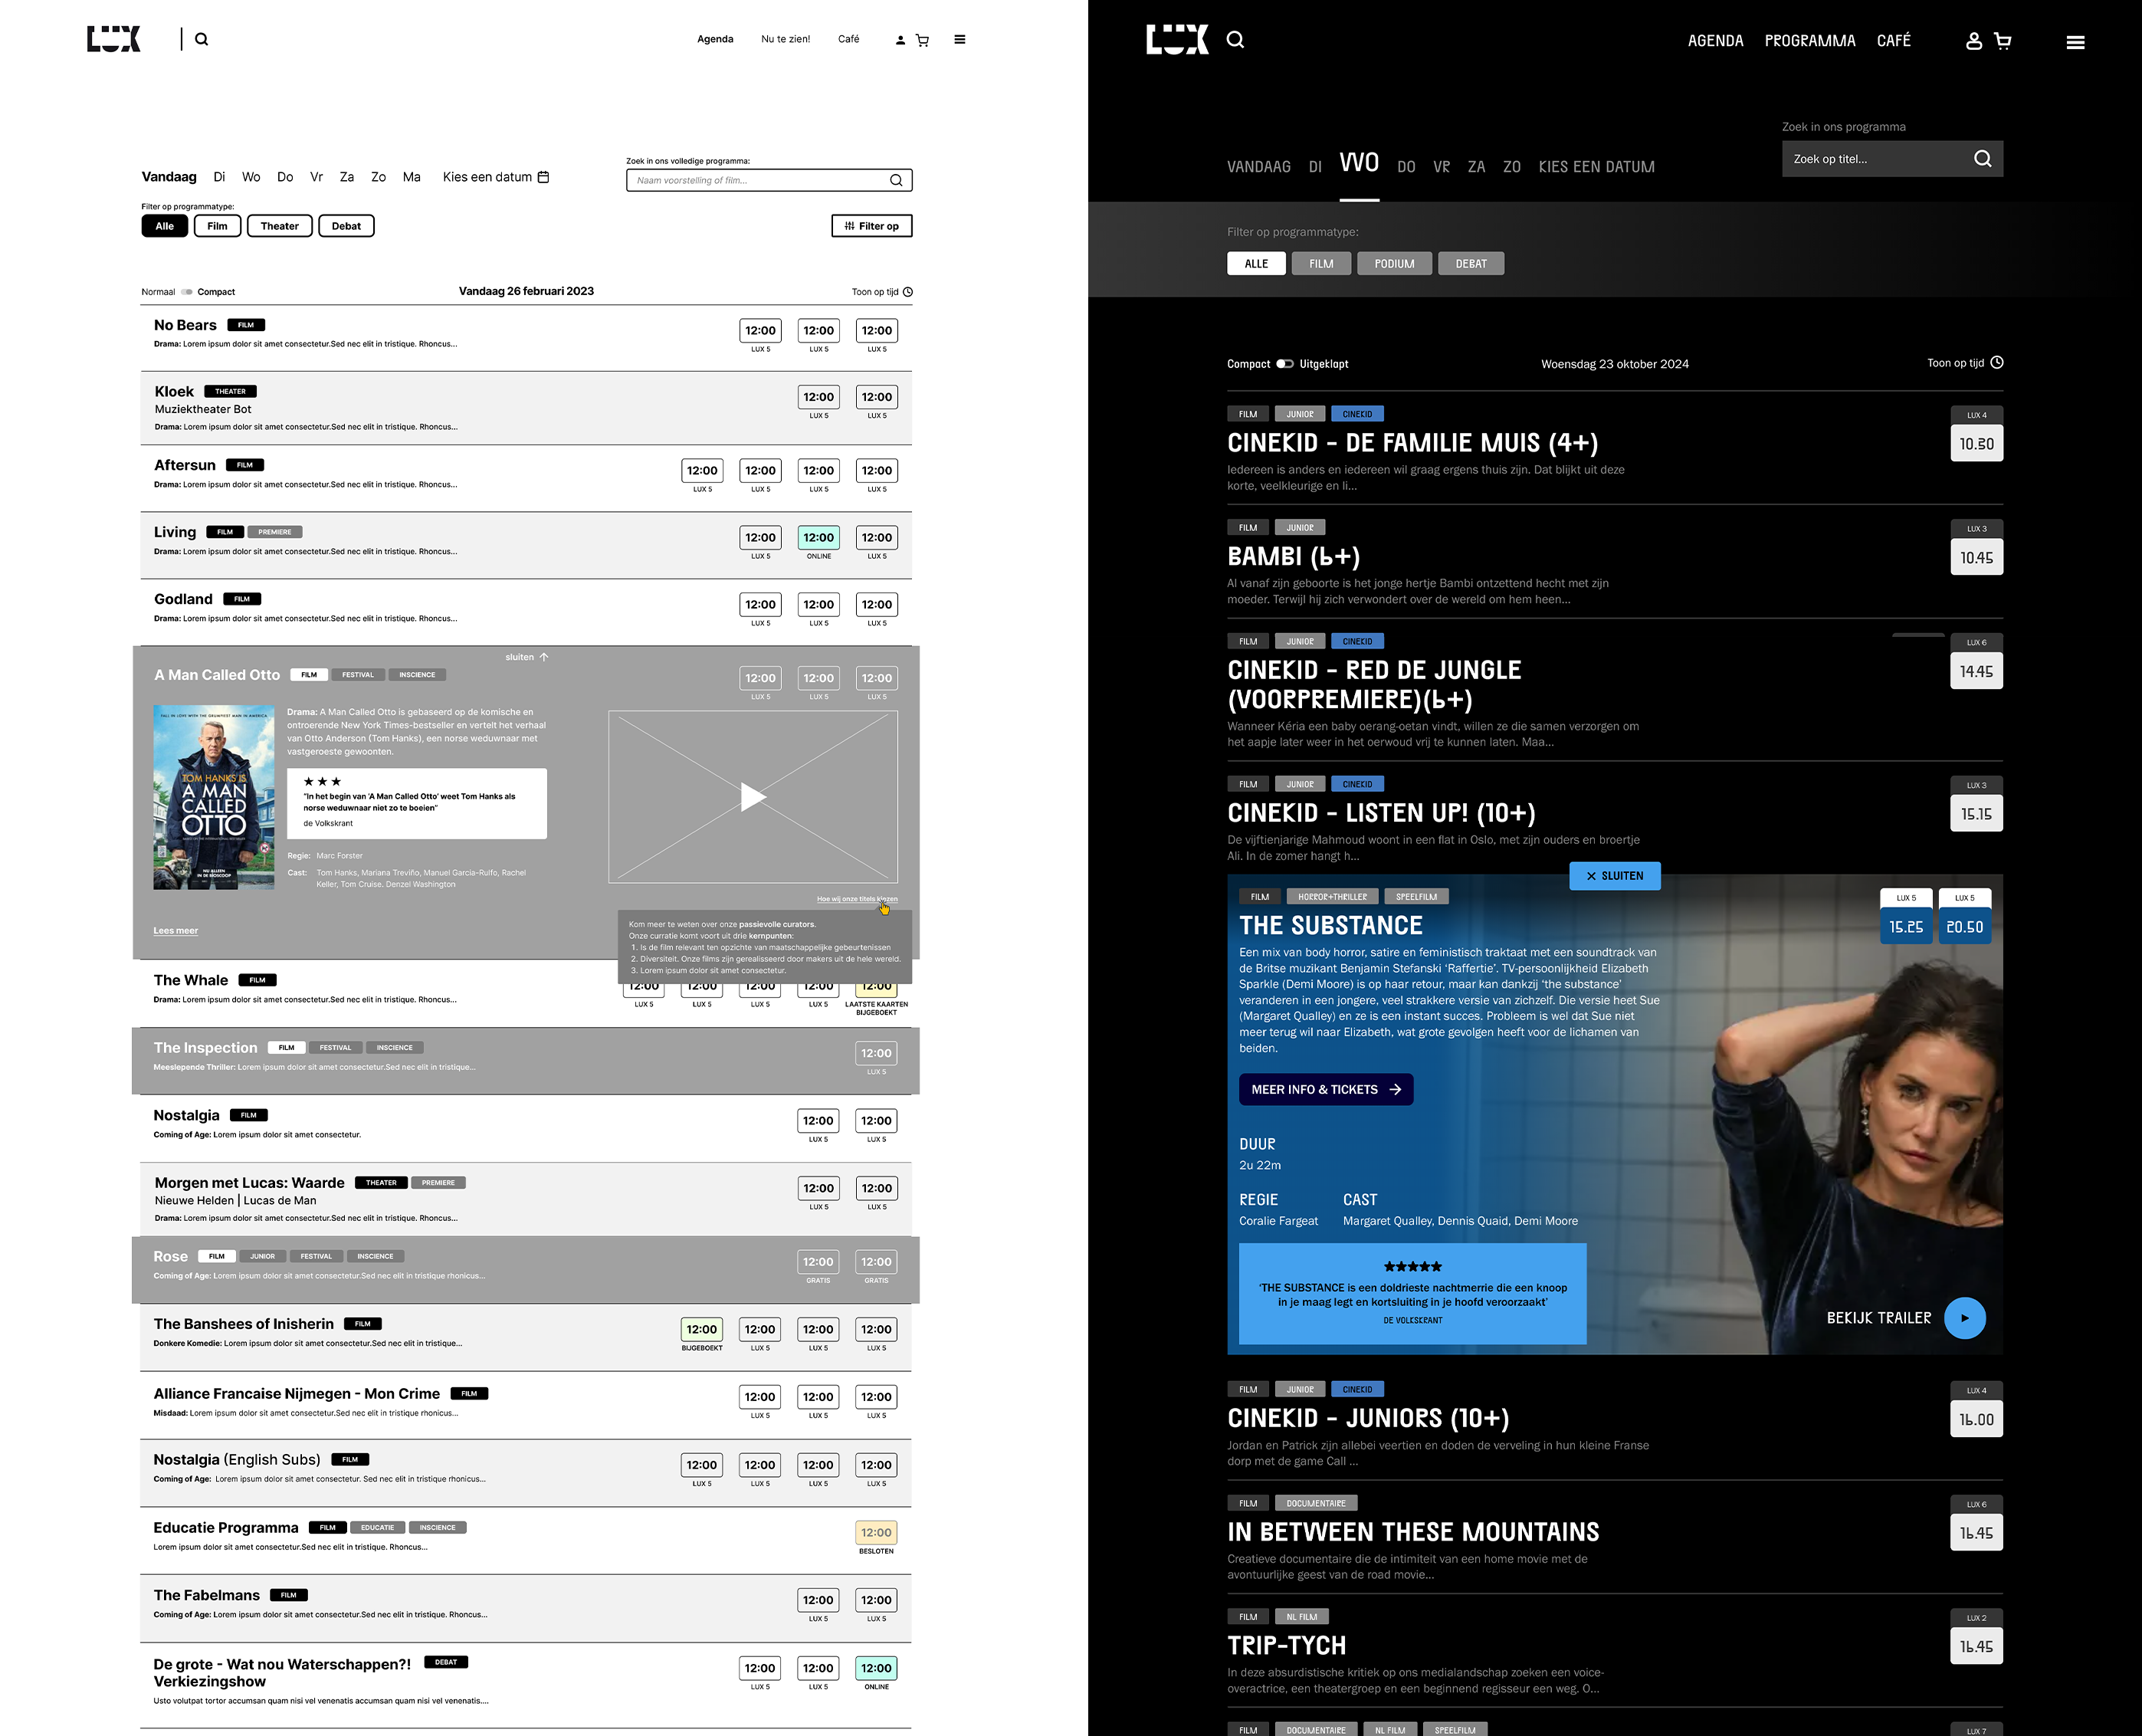Click the magnifier in Naam voorstelling search box
This screenshot has width=2142, height=1736.
896,180
